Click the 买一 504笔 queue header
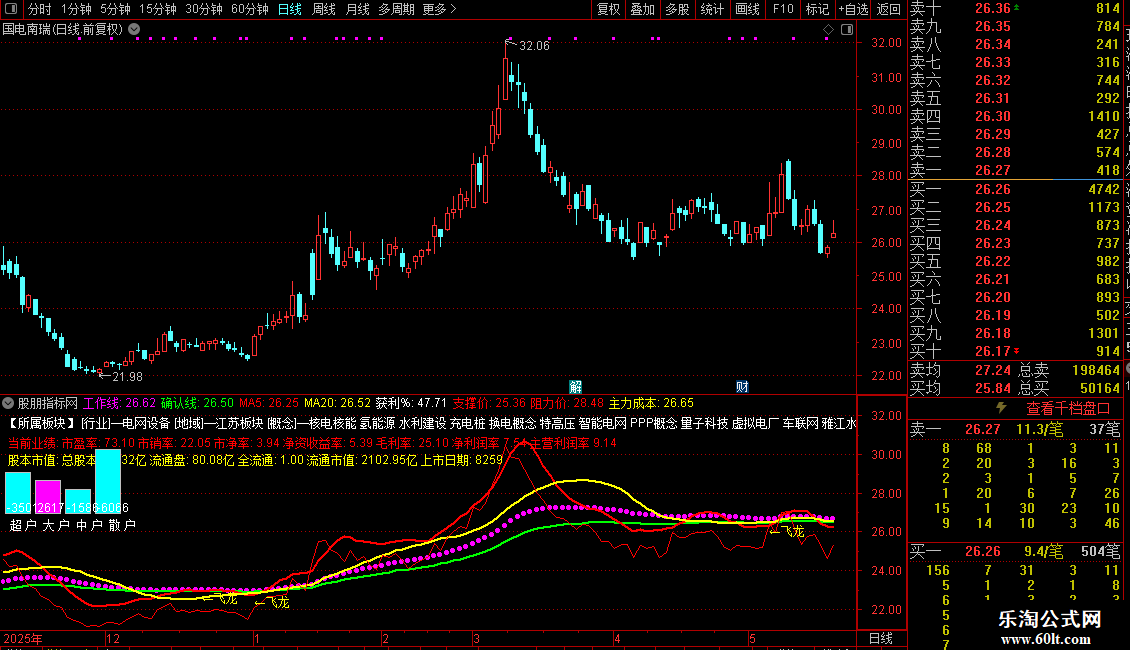The width and height of the screenshot is (1130, 650). (x=1015, y=551)
